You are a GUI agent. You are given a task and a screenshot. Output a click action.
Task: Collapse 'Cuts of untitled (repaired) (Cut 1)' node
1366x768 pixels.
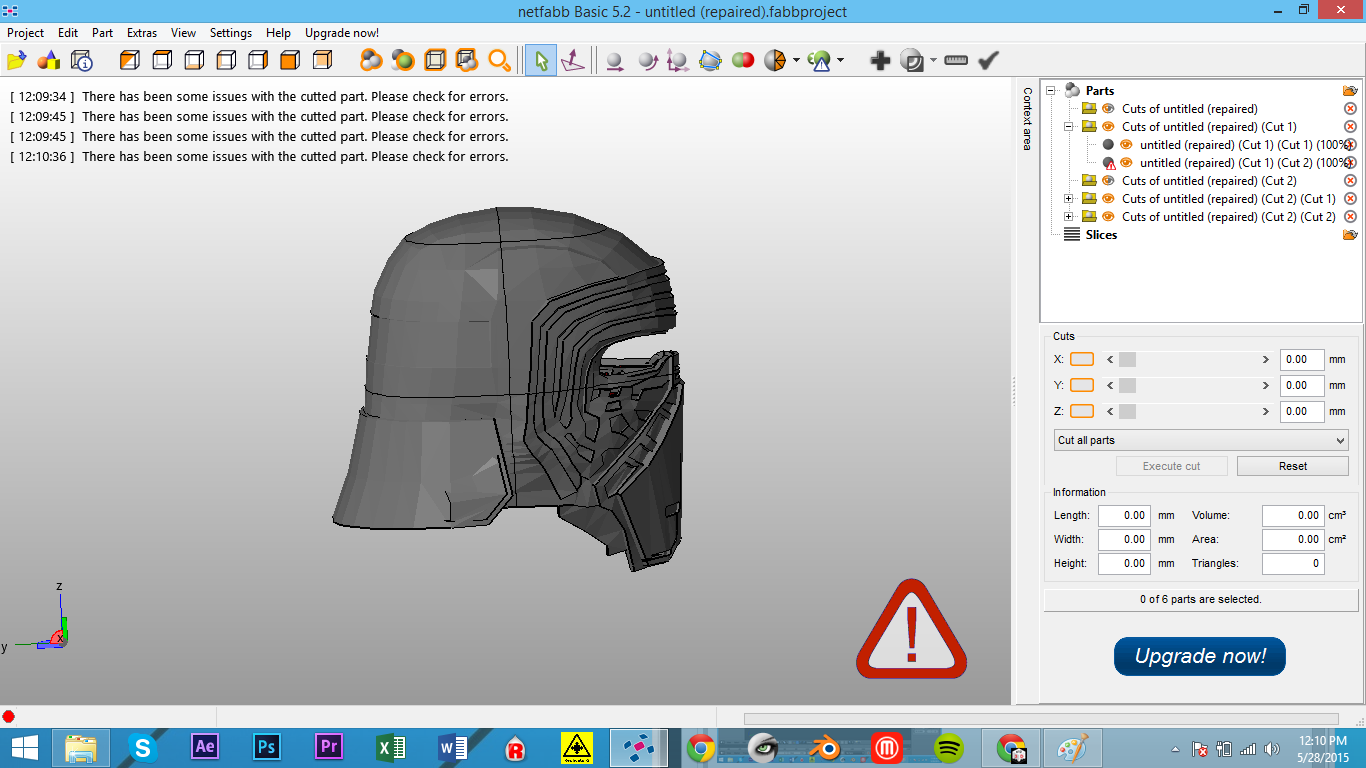(x=1069, y=127)
